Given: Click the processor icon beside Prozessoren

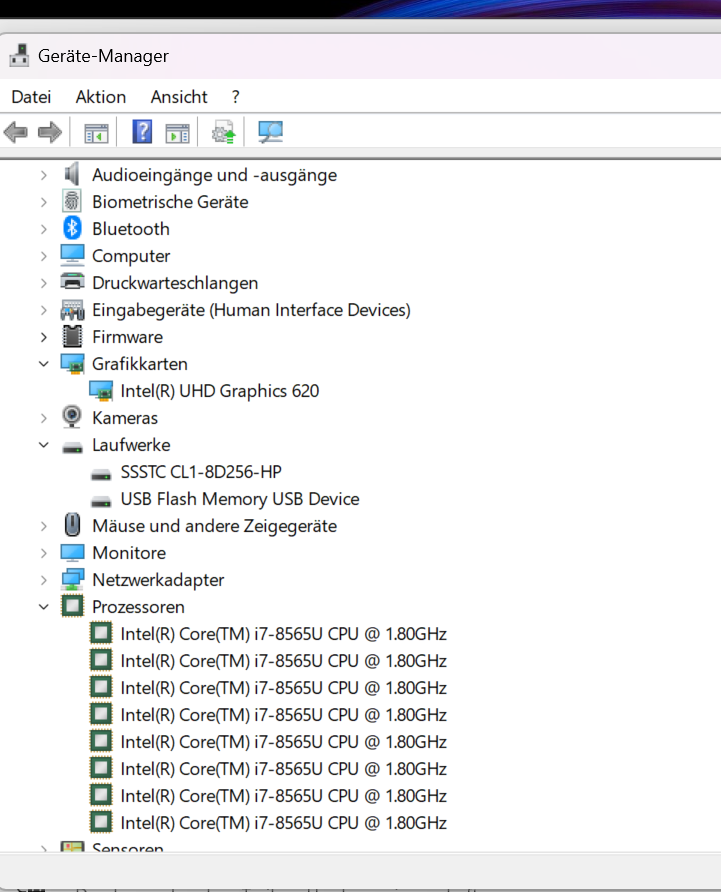Looking at the screenshot, I should coord(72,606).
